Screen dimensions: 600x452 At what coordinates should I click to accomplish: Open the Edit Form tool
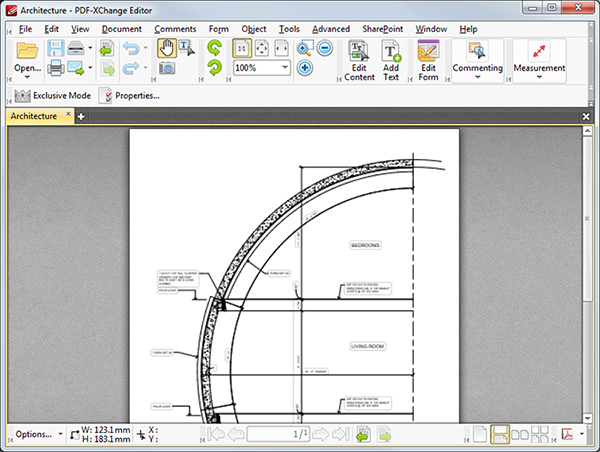(428, 60)
